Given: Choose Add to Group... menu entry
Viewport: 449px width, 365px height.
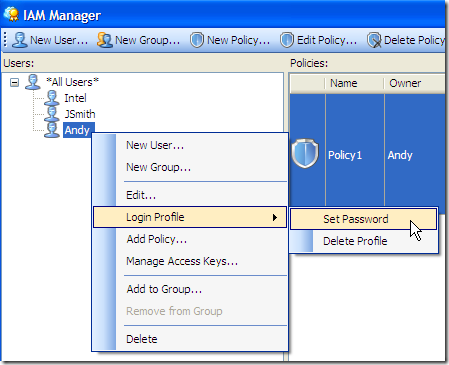Looking at the screenshot, I should [x=190, y=289].
